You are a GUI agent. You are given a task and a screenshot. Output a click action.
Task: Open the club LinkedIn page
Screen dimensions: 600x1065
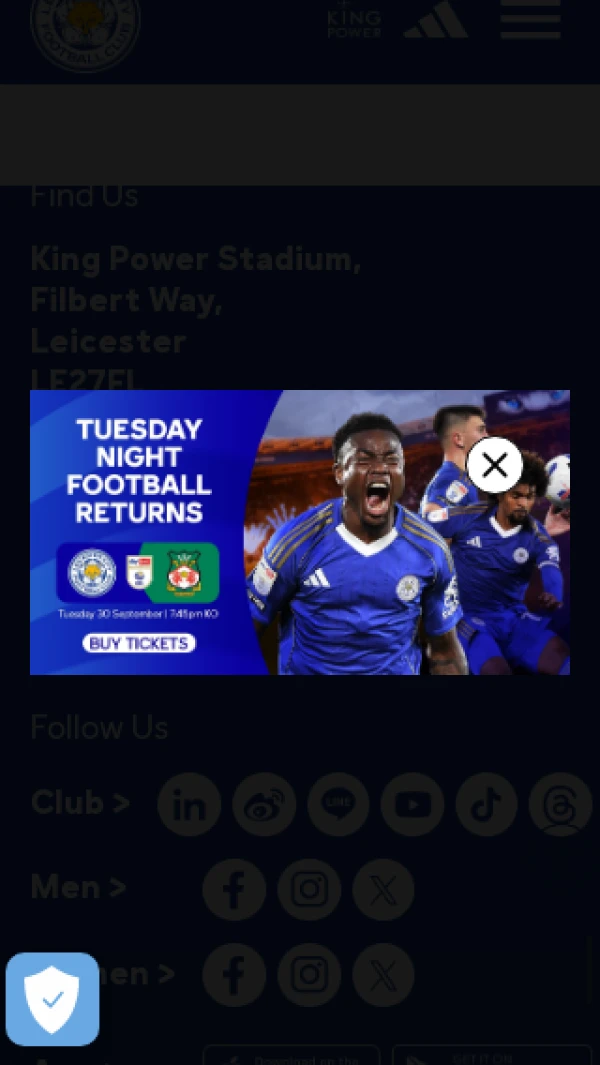(x=190, y=804)
